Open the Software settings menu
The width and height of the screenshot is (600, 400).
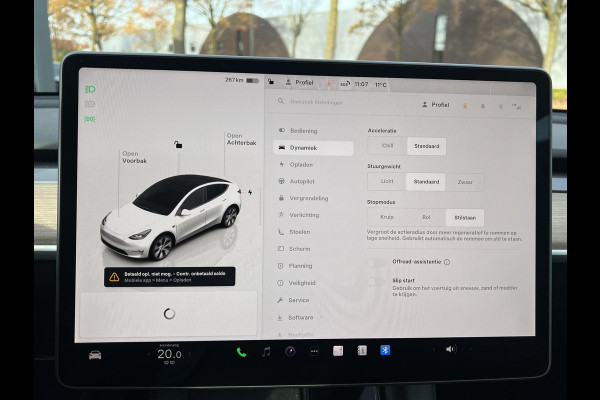[313, 317]
